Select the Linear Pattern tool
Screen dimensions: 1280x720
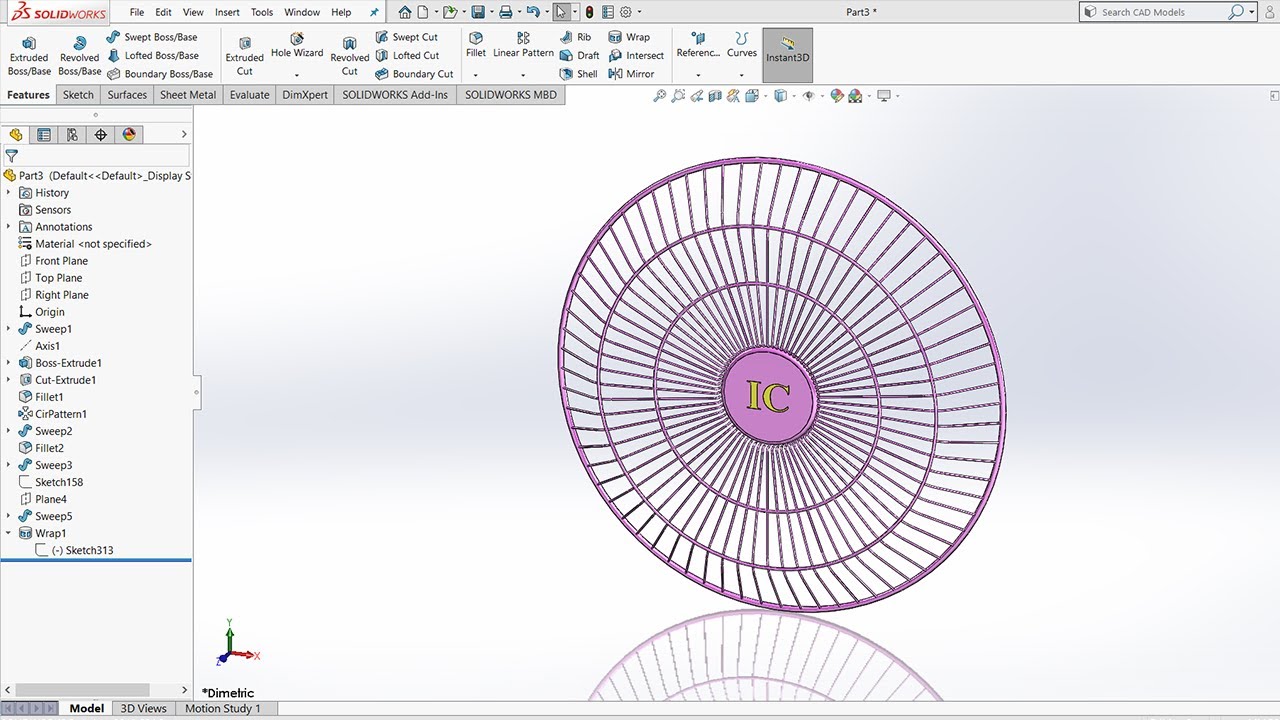pyautogui.click(x=523, y=45)
